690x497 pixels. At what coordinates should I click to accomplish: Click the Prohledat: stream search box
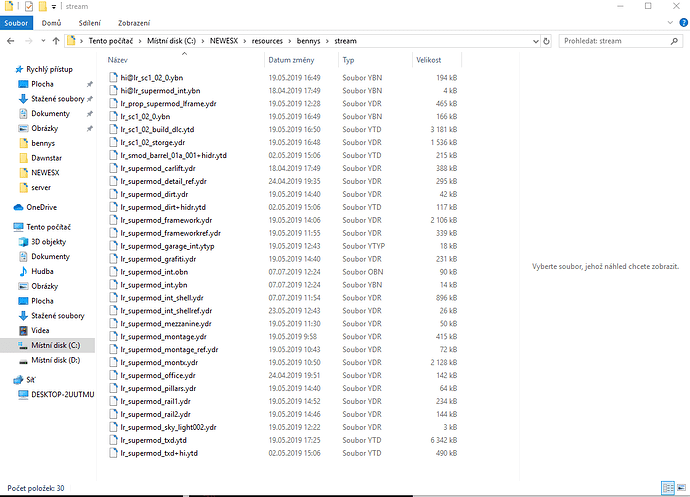(x=600, y=41)
